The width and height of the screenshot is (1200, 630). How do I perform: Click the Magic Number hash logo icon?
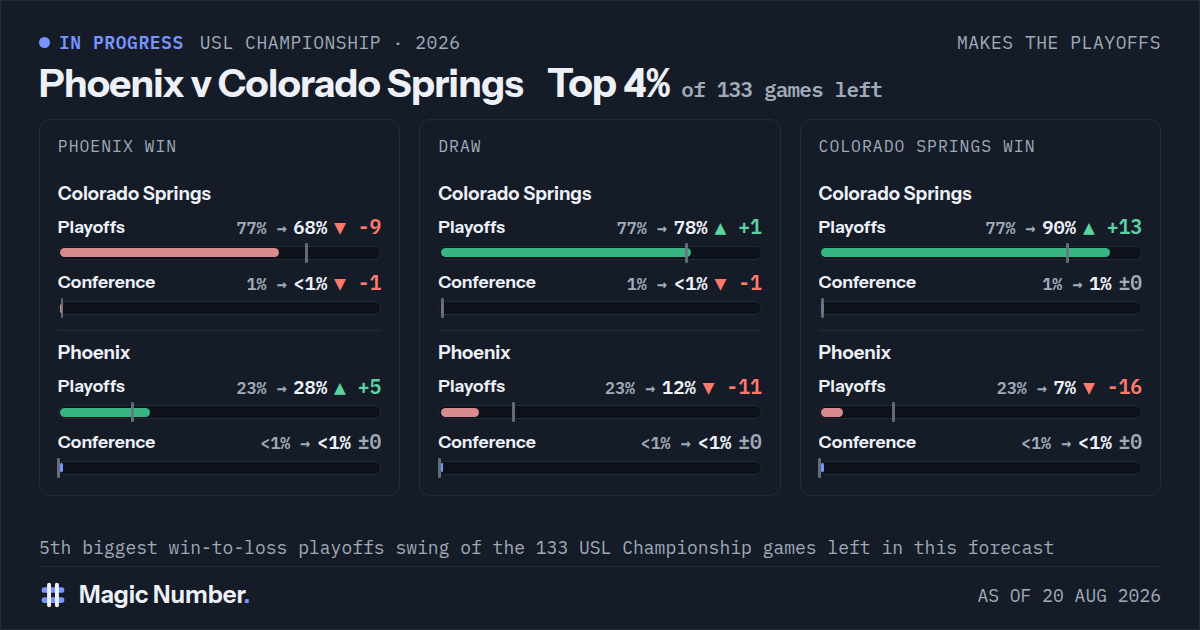click(x=53, y=595)
